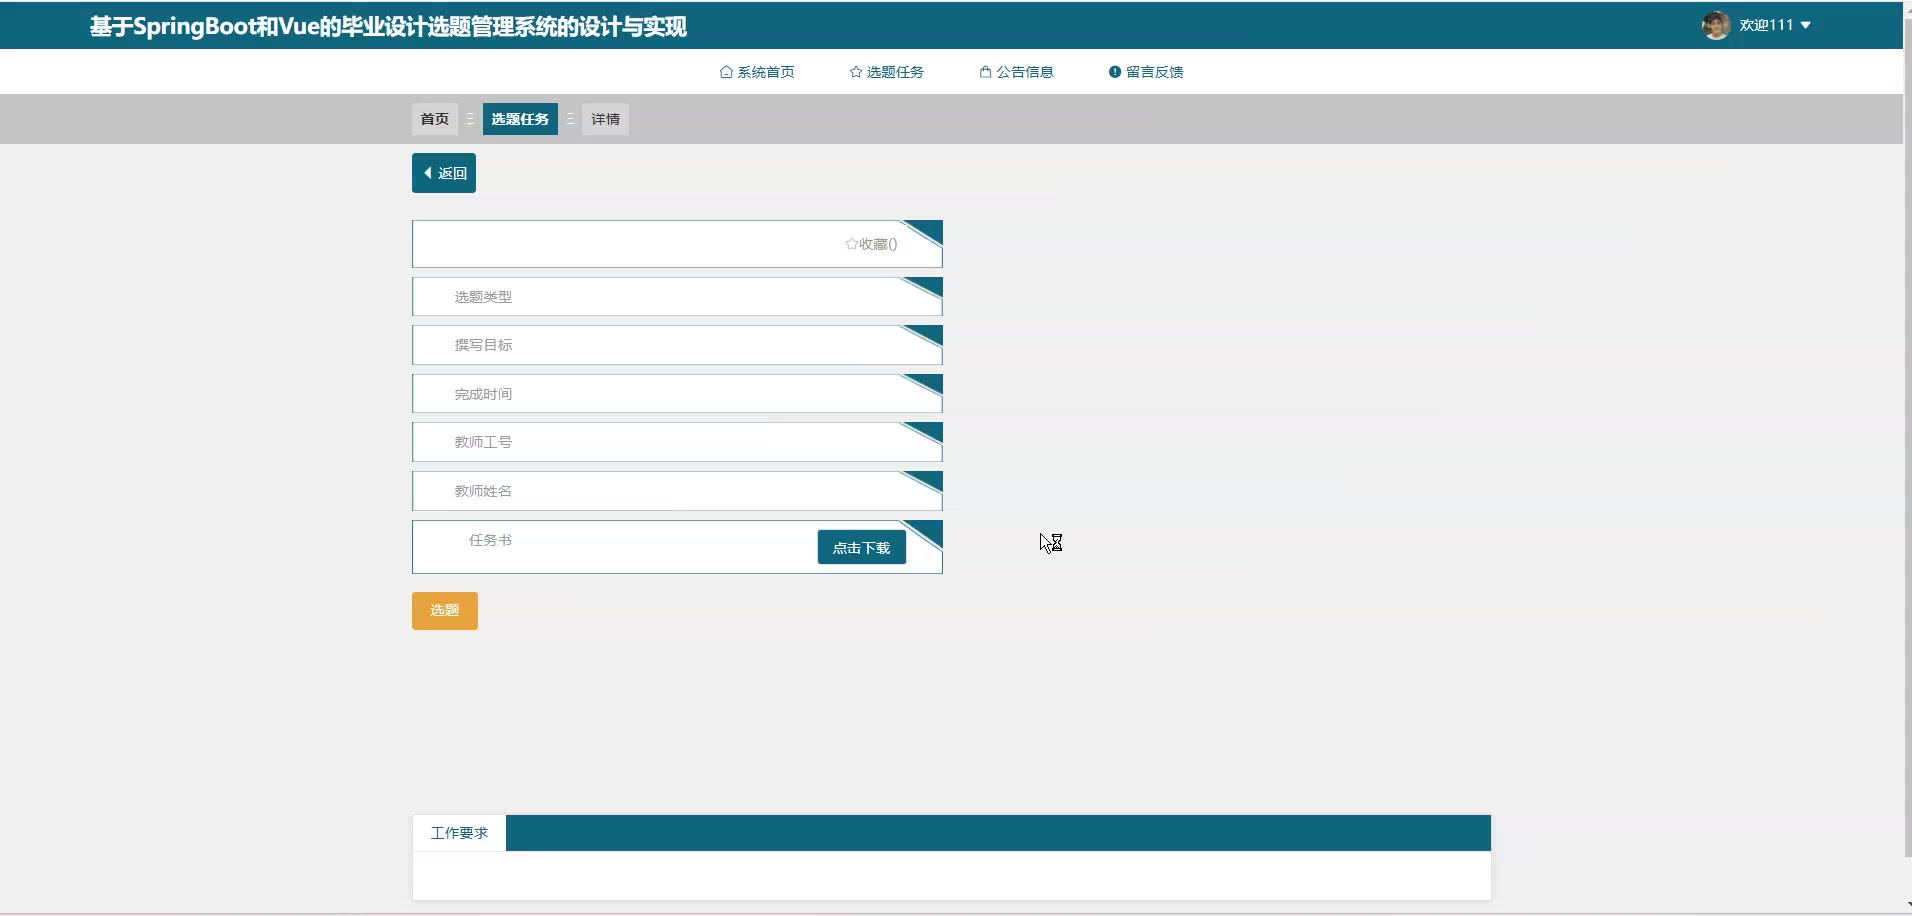Image resolution: width=1912 pixels, height=916 pixels.
Task: Click the user avatar picture
Action: [1716, 25]
